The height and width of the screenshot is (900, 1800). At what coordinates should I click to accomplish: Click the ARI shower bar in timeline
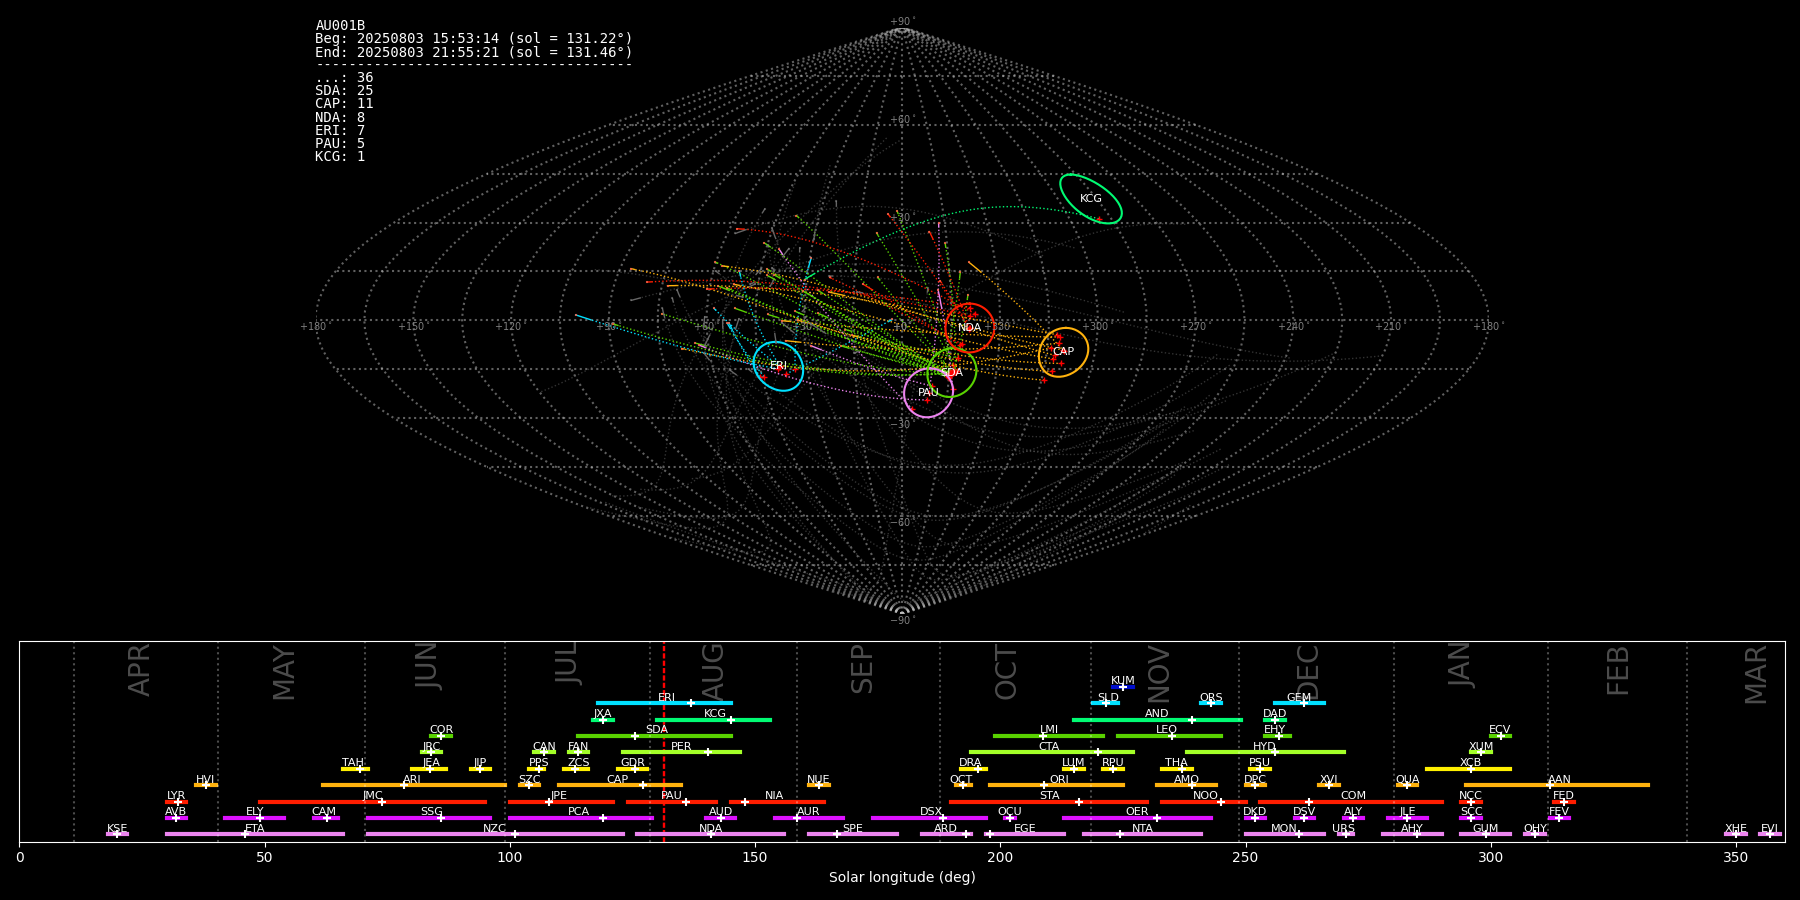coord(414,785)
